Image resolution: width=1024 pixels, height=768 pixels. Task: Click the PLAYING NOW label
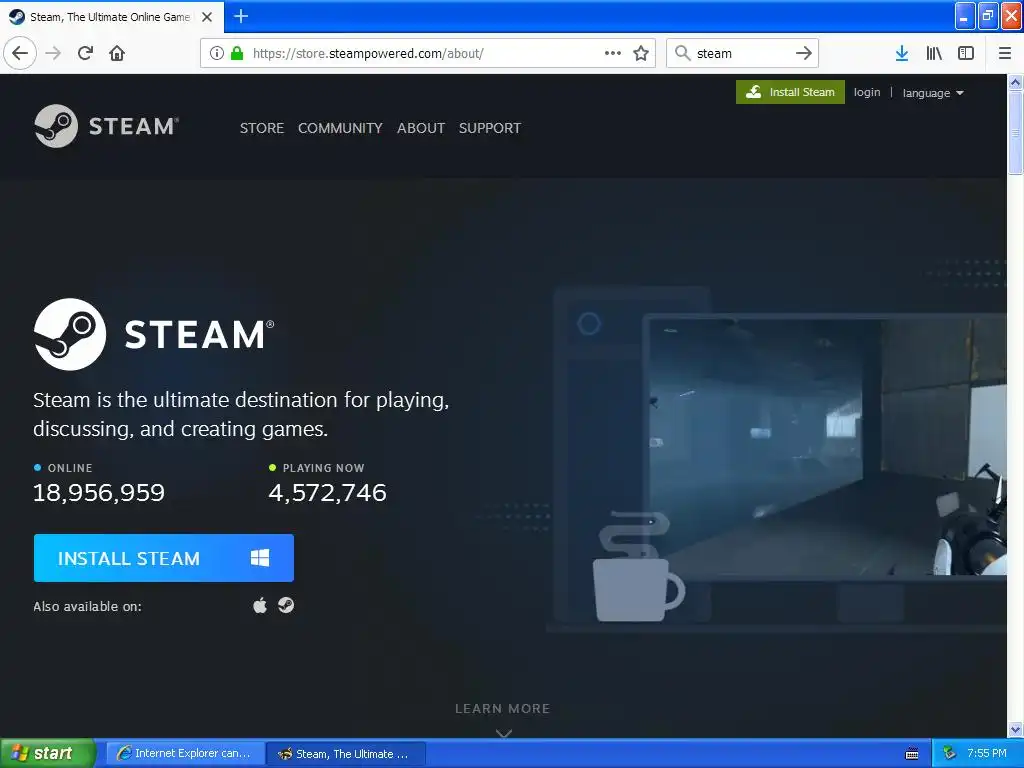point(323,468)
